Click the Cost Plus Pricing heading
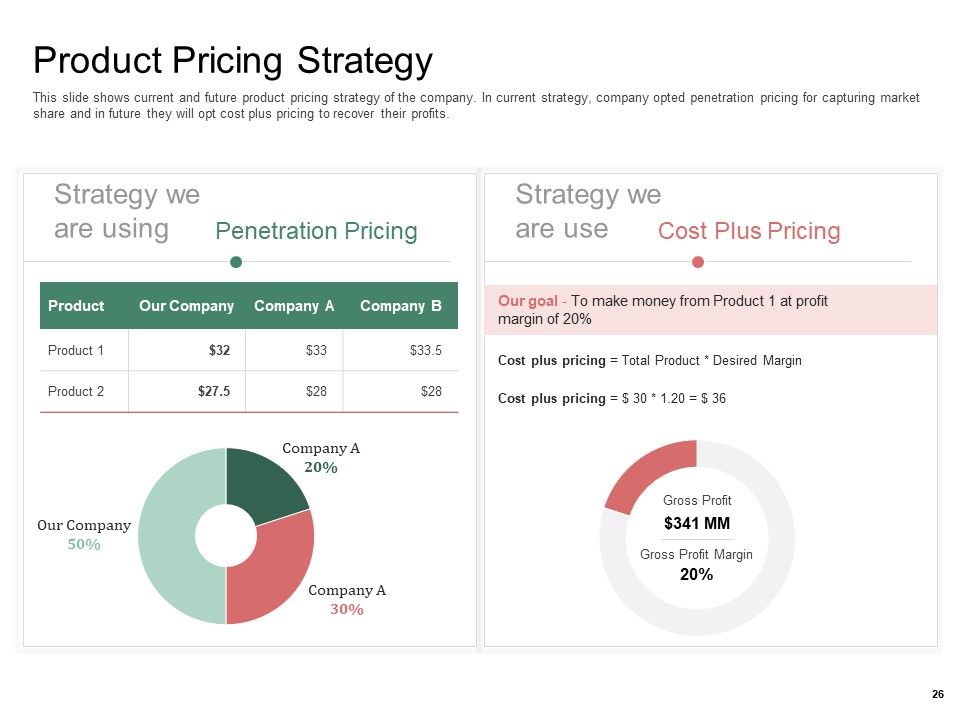Viewport: 960px width, 720px height. (x=749, y=231)
